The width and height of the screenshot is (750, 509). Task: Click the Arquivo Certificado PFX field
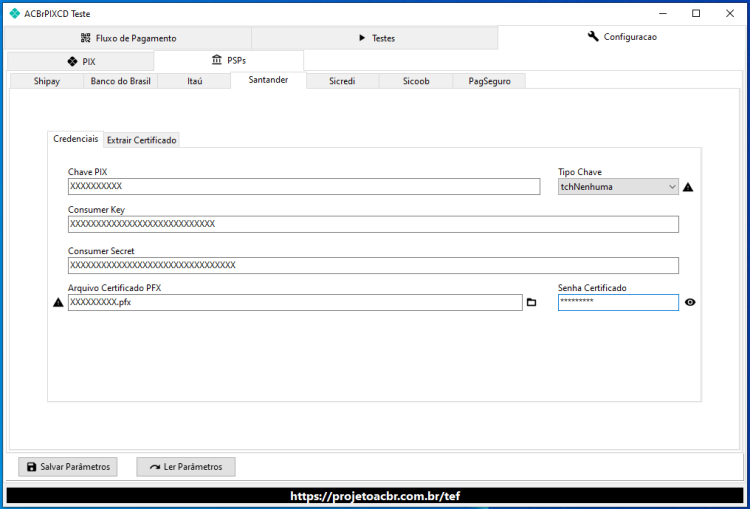(295, 302)
